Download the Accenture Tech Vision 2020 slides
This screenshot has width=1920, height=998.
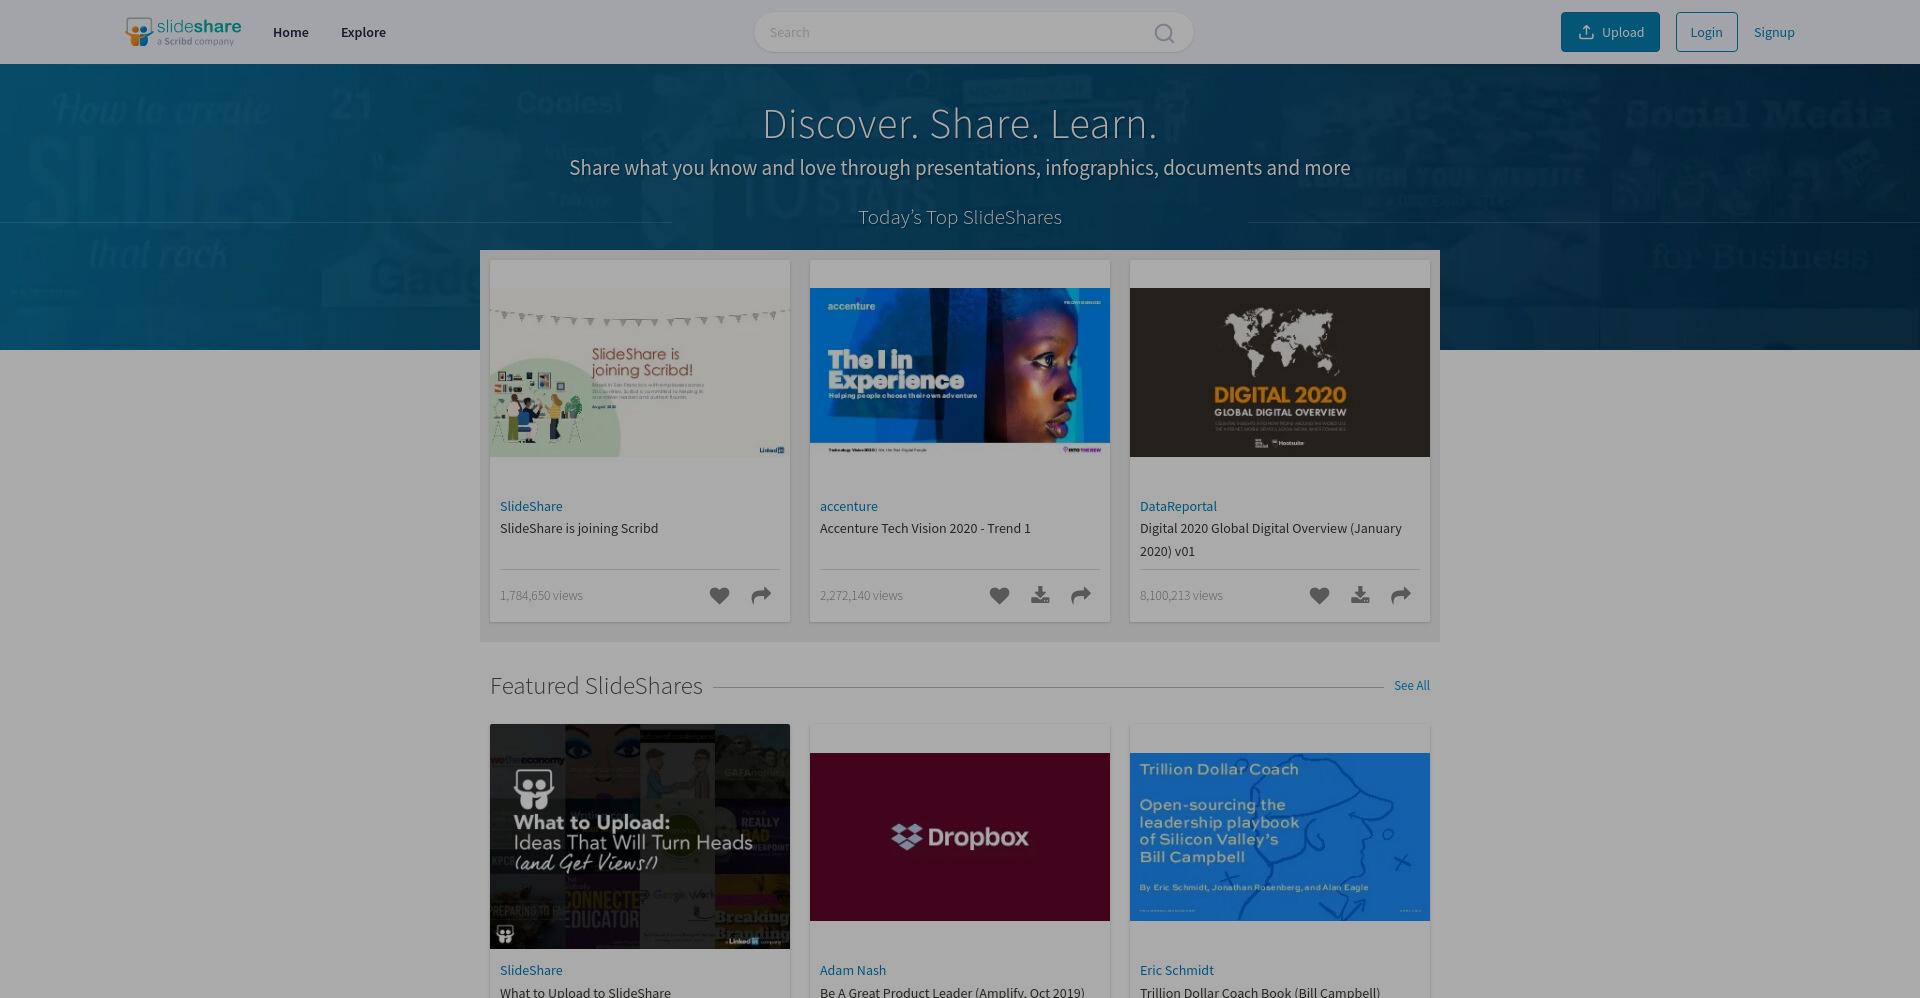pyautogui.click(x=1040, y=596)
